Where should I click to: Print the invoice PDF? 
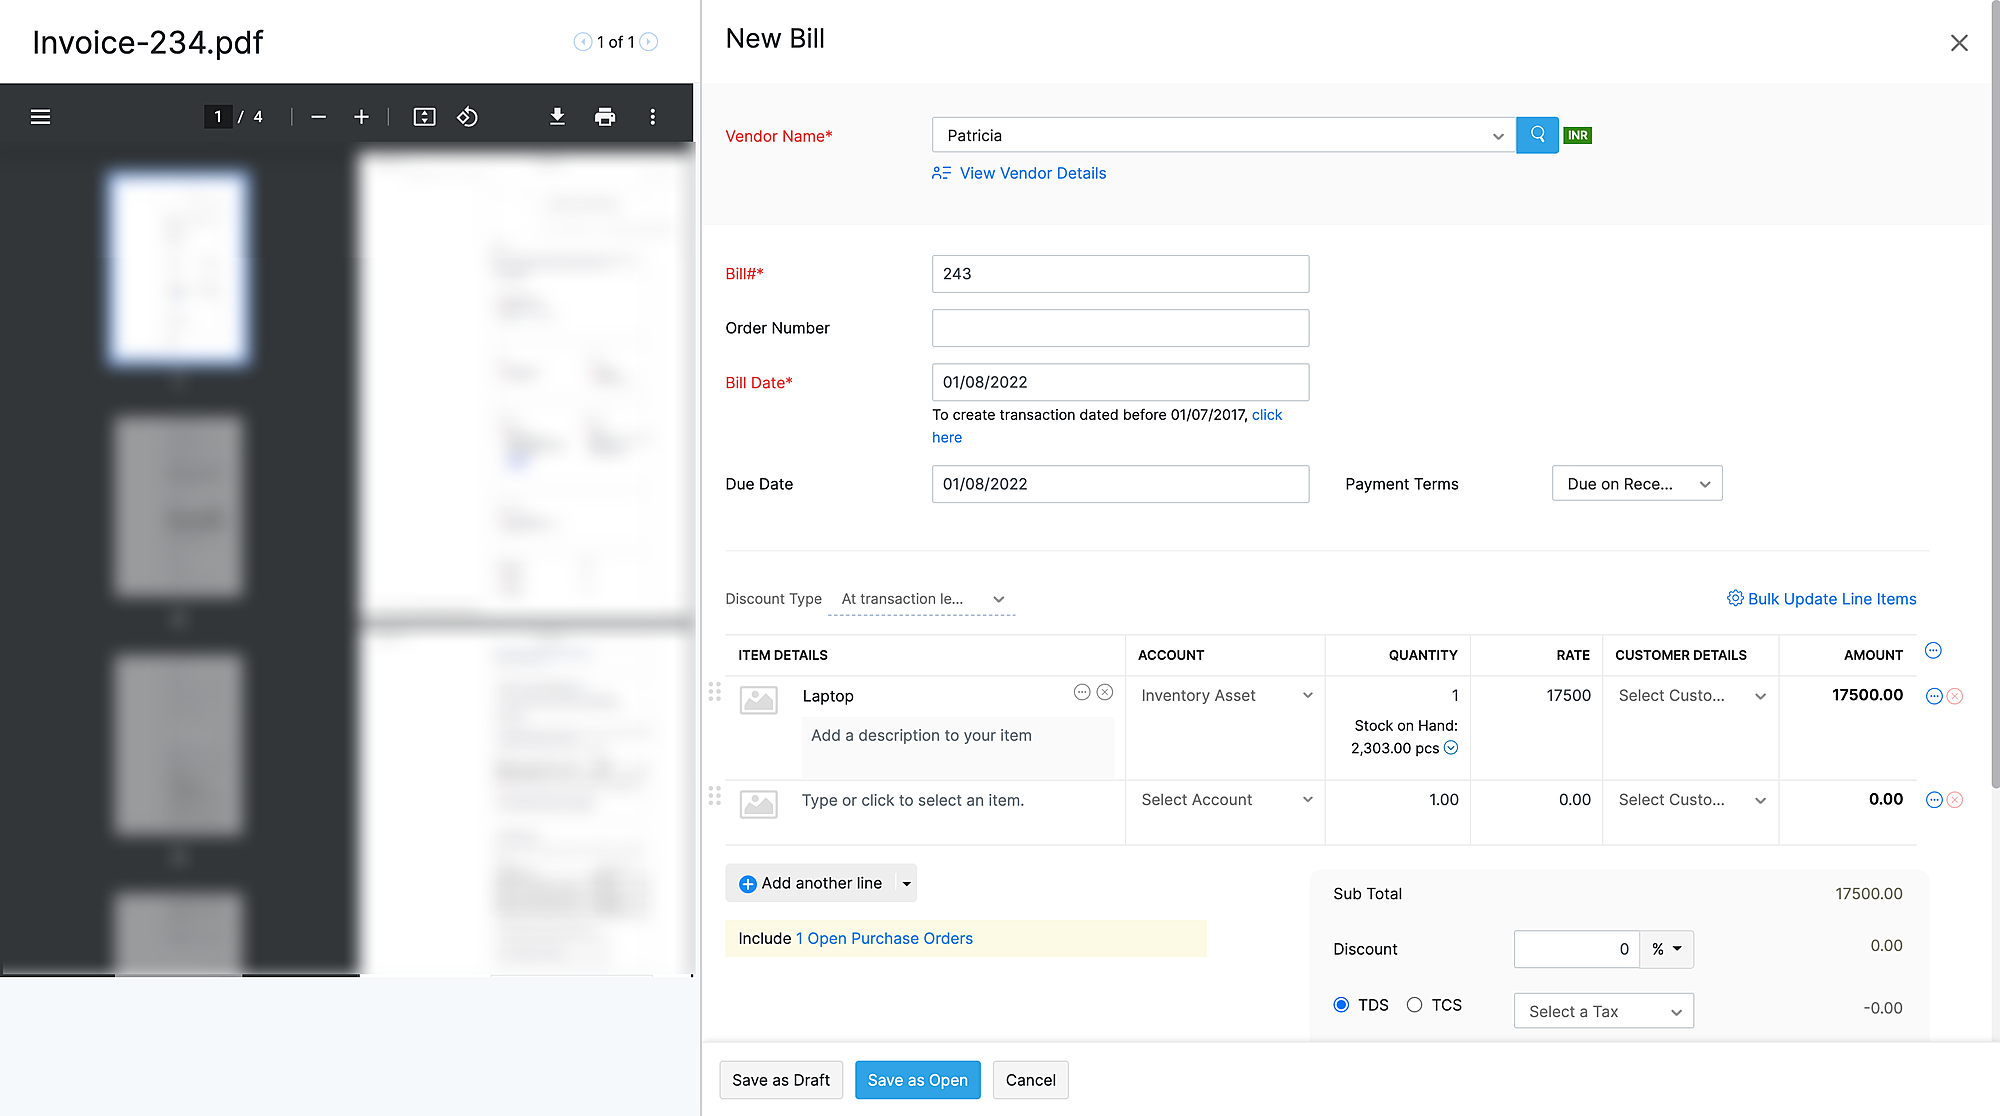[x=605, y=117]
